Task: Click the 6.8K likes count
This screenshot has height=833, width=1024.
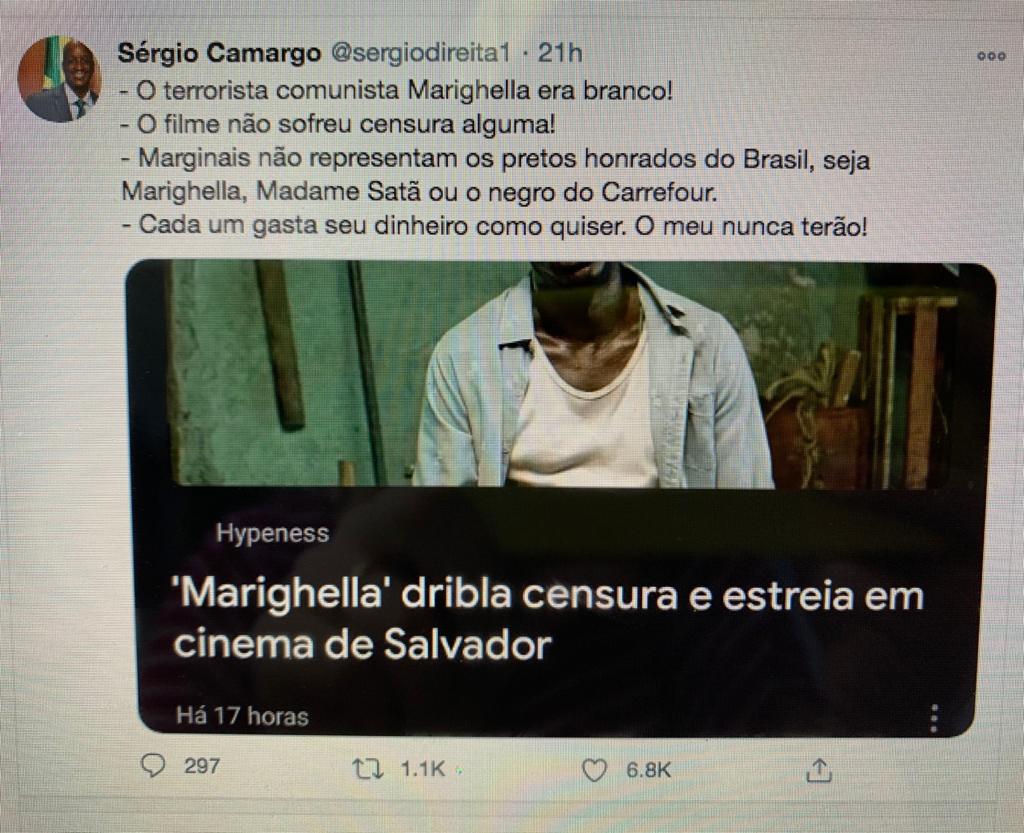Action: coord(648,770)
